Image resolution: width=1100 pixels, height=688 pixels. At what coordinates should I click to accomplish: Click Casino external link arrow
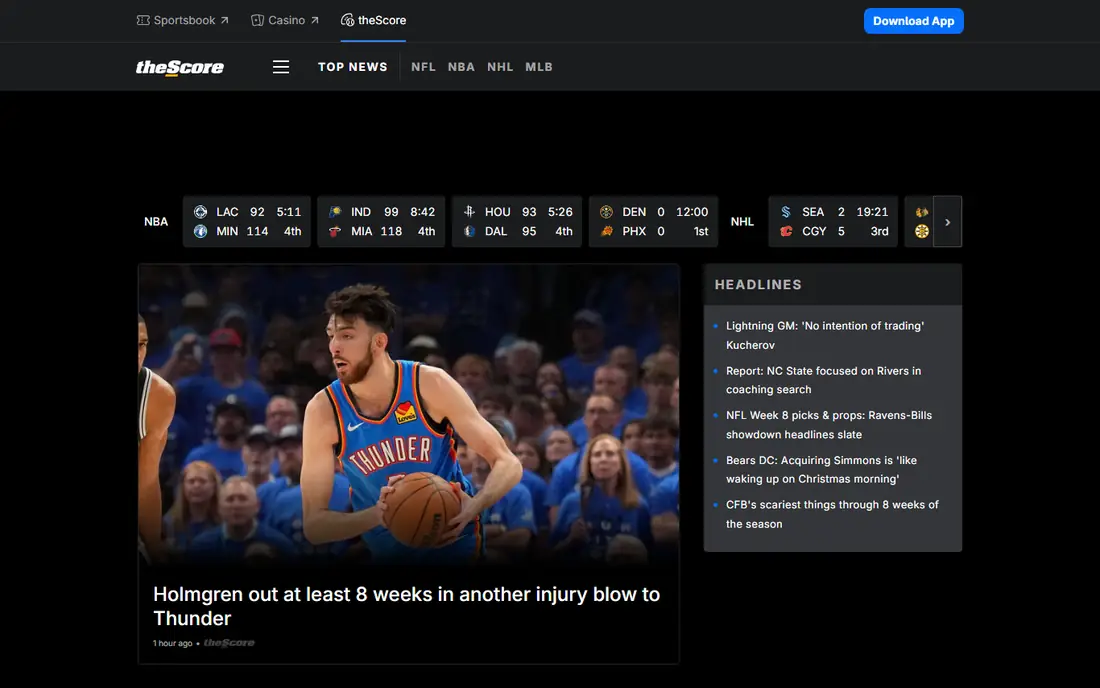[x=314, y=20]
